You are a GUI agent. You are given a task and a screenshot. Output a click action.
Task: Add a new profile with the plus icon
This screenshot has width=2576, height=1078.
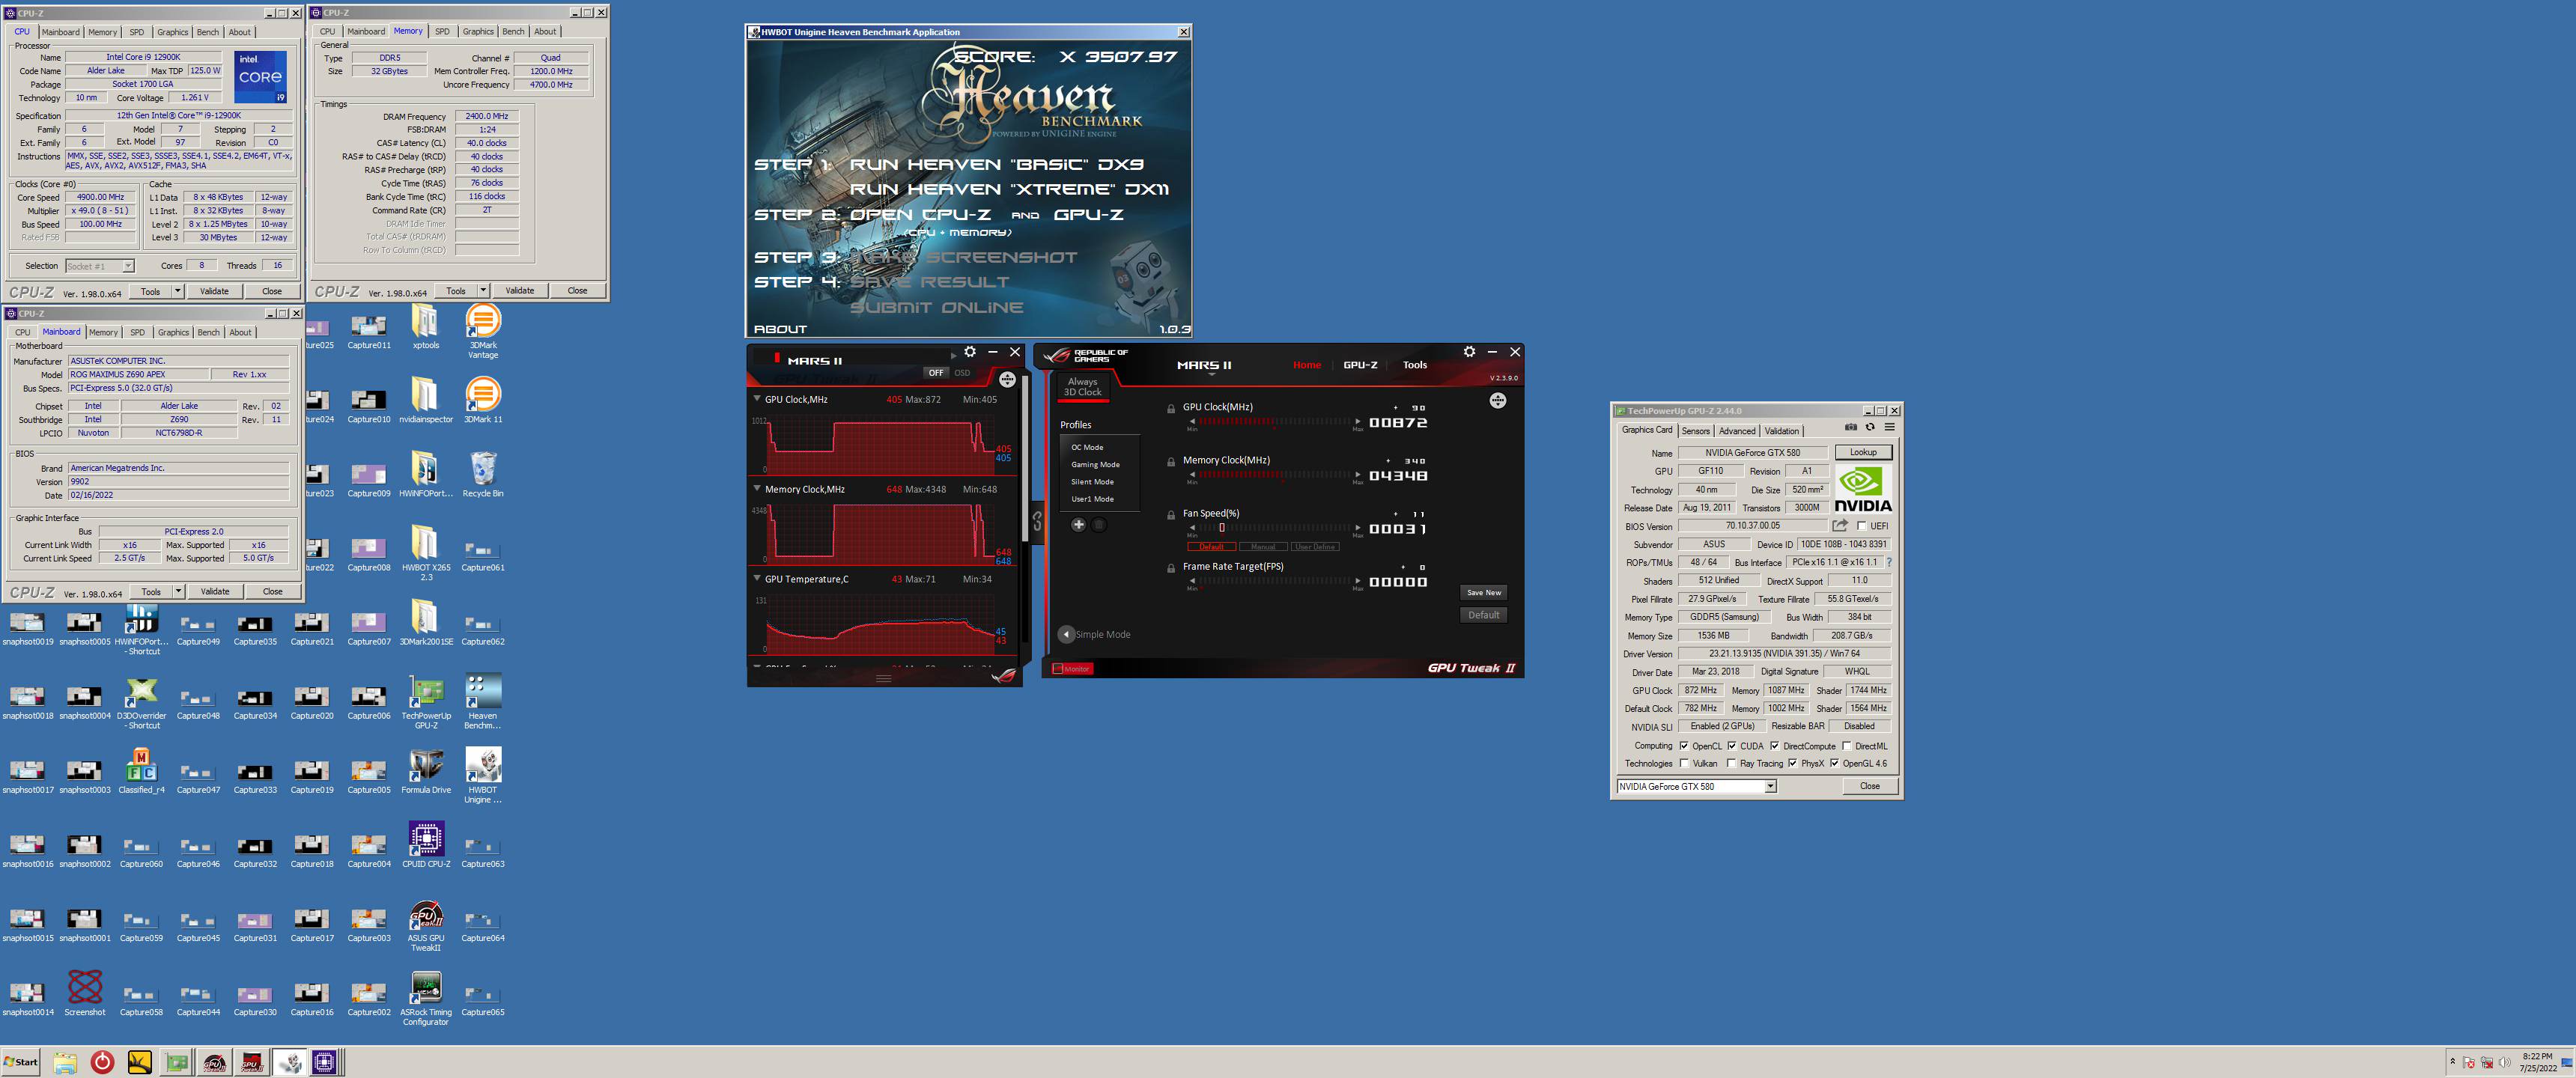[x=1078, y=524]
